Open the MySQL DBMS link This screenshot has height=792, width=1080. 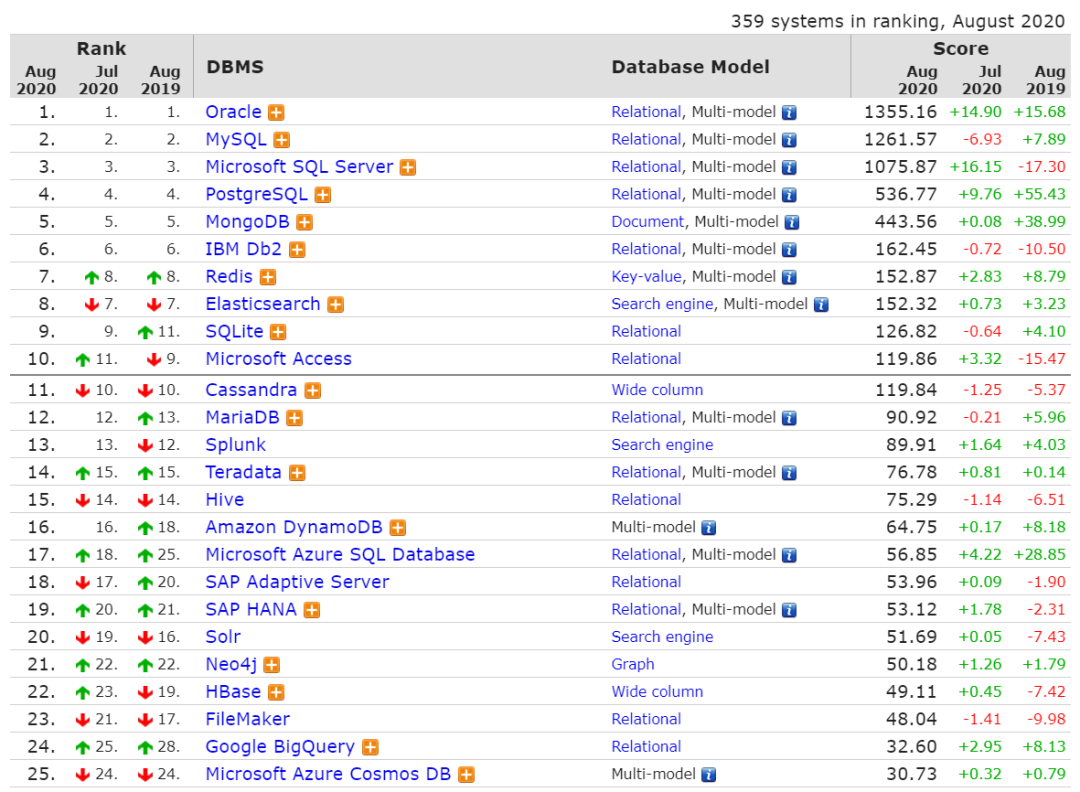click(236, 139)
